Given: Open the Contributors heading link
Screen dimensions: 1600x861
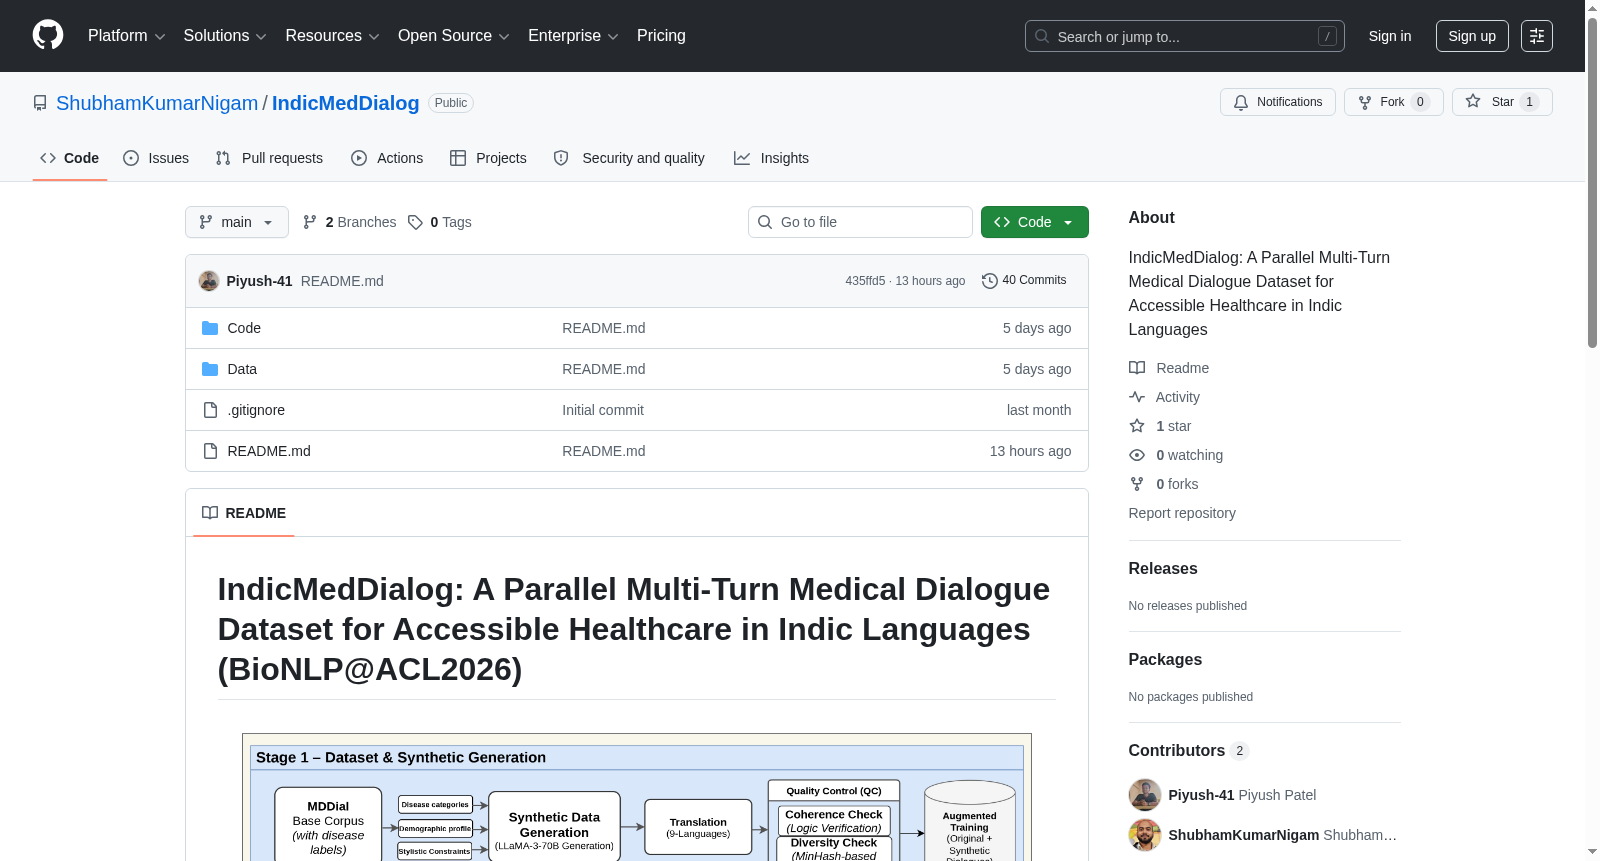Looking at the screenshot, I should click(x=1188, y=750).
